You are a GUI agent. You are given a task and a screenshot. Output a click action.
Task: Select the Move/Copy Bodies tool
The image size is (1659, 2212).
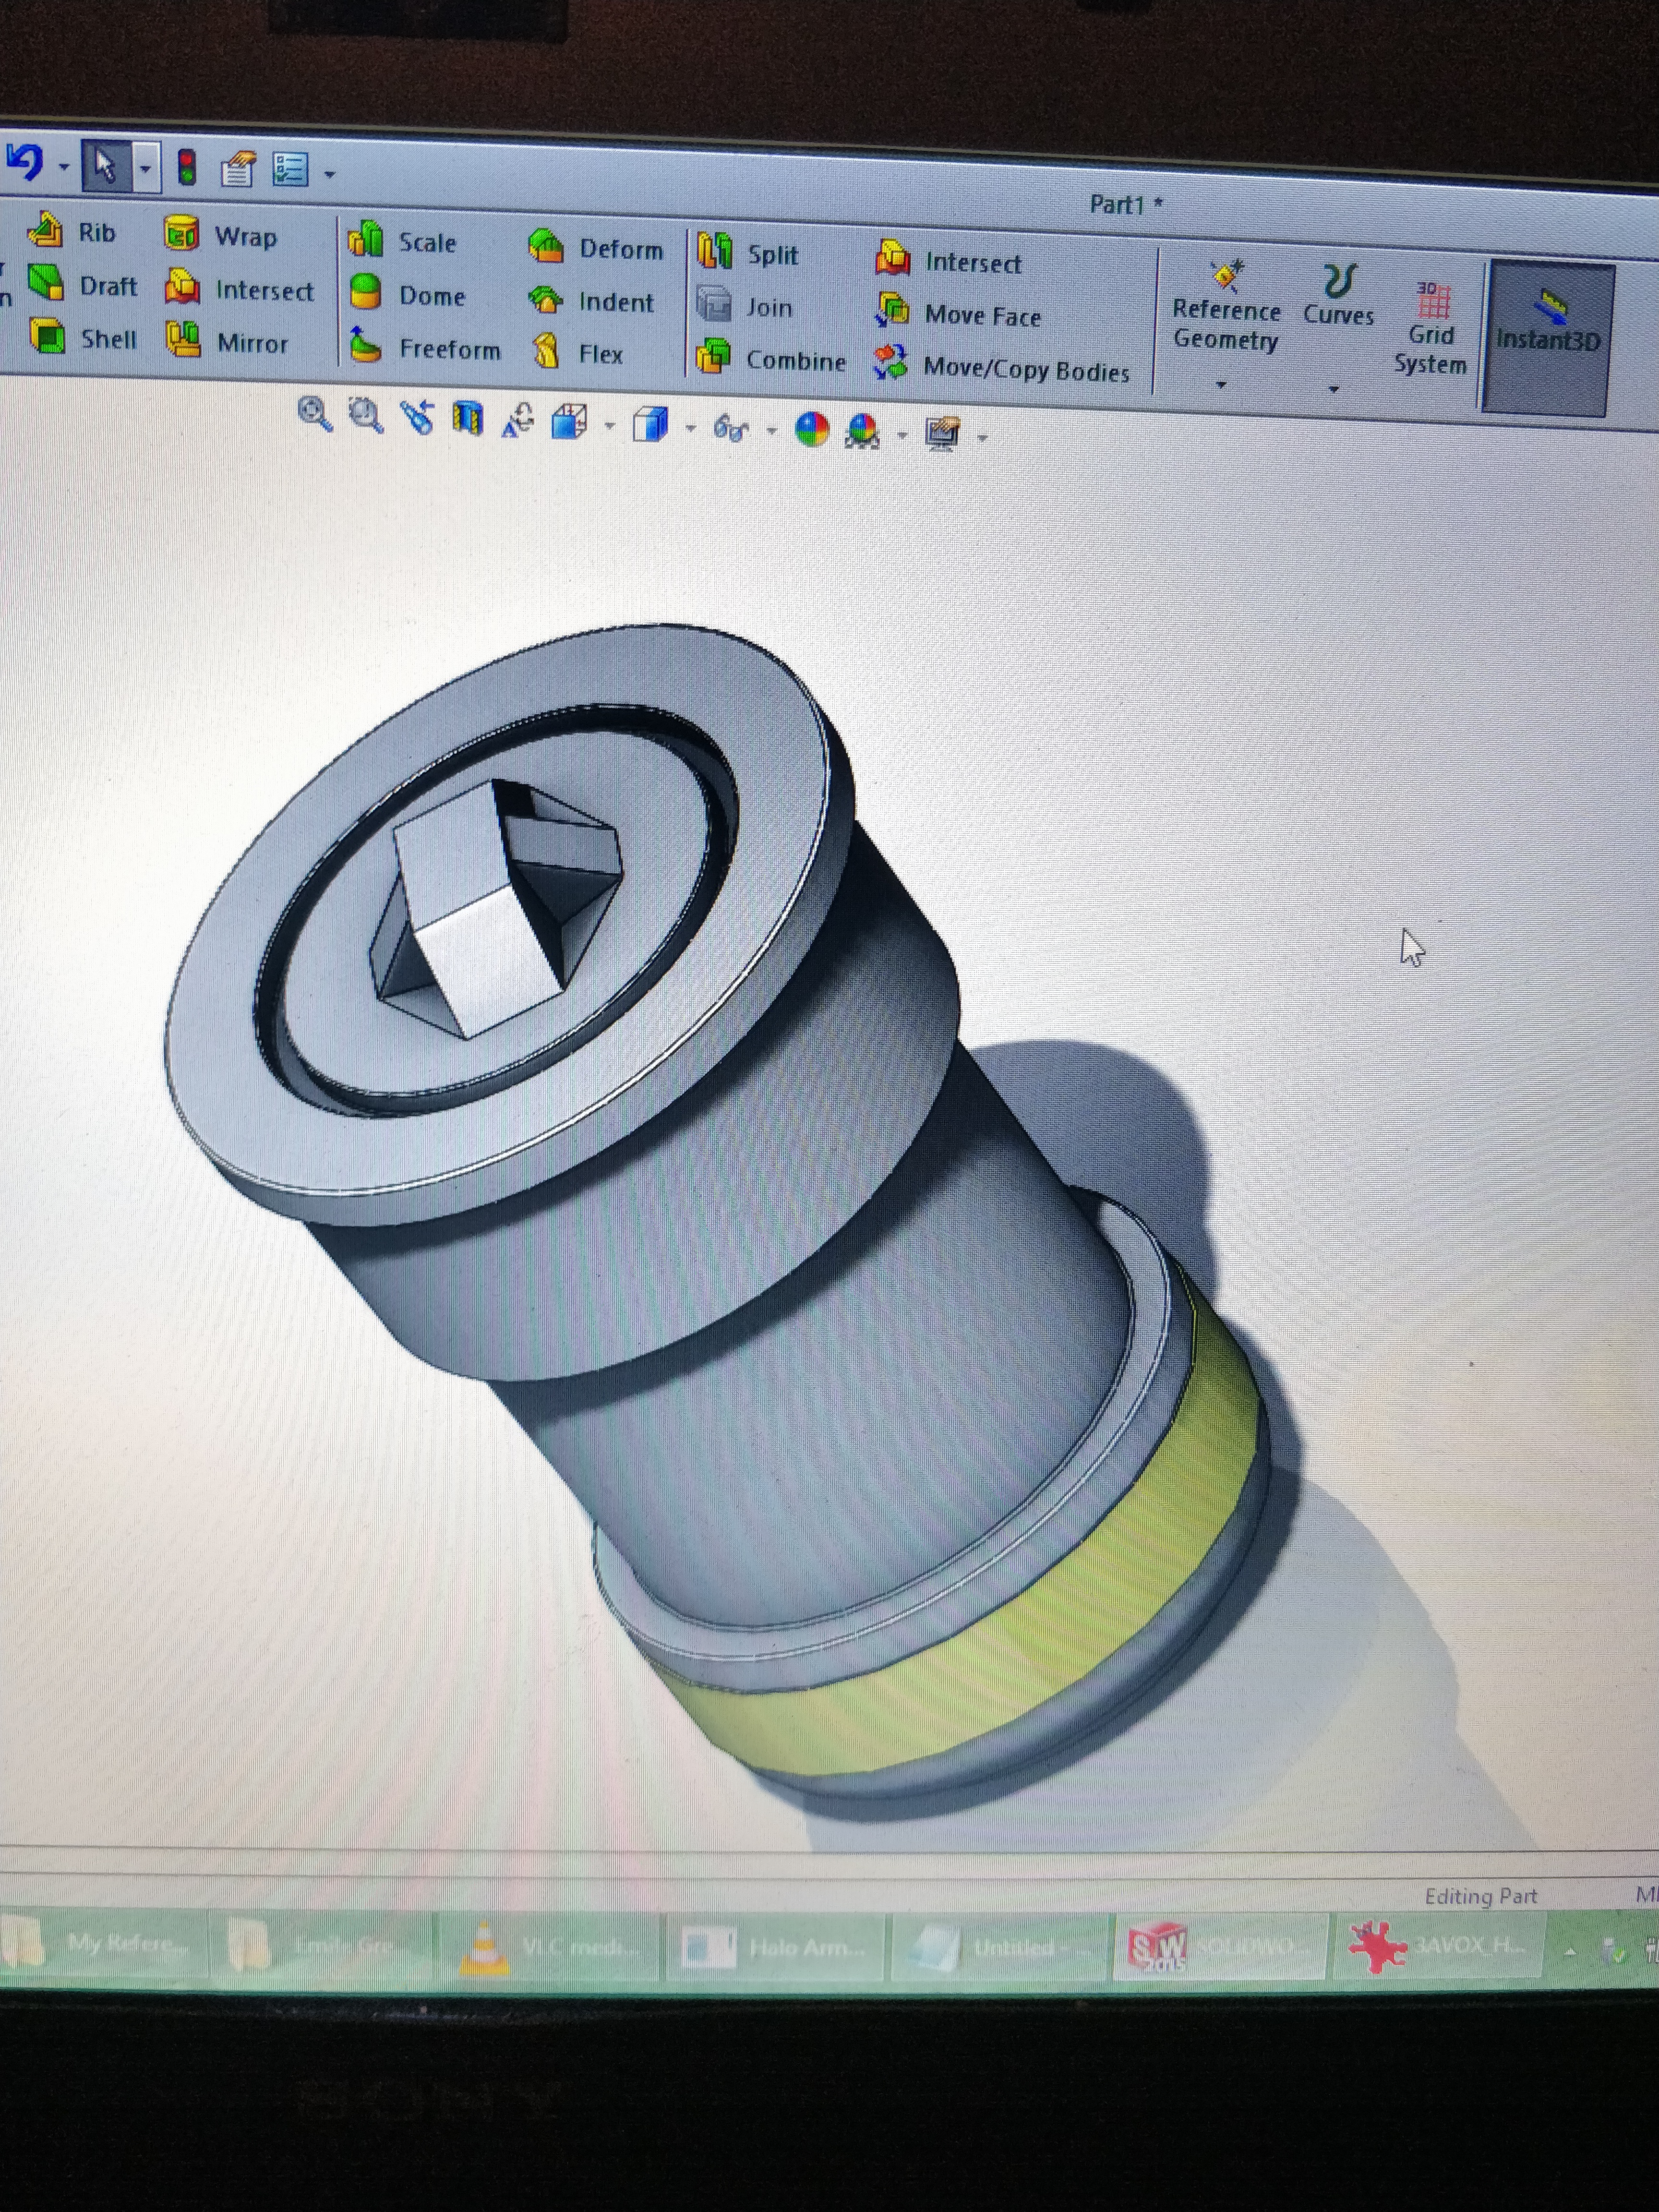pyautogui.click(x=1001, y=368)
